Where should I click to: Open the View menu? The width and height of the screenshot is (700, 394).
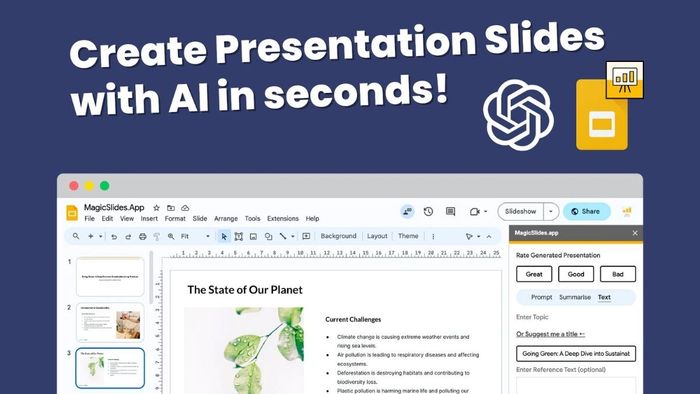(127, 219)
